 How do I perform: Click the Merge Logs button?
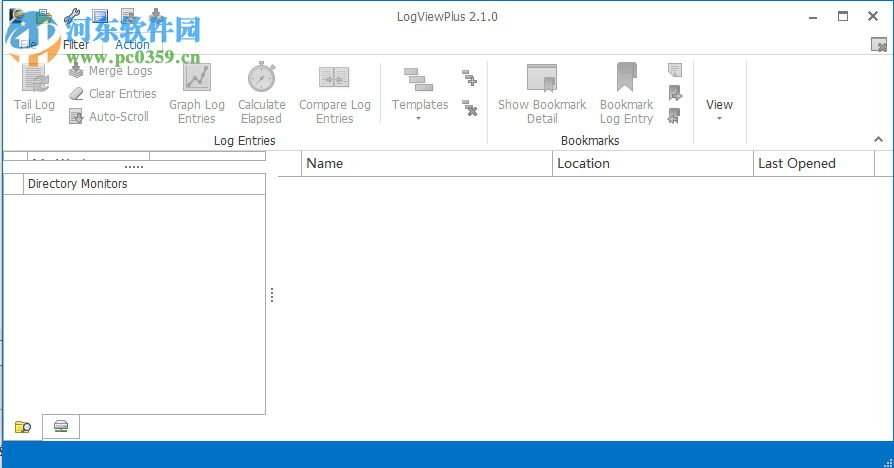[111, 71]
